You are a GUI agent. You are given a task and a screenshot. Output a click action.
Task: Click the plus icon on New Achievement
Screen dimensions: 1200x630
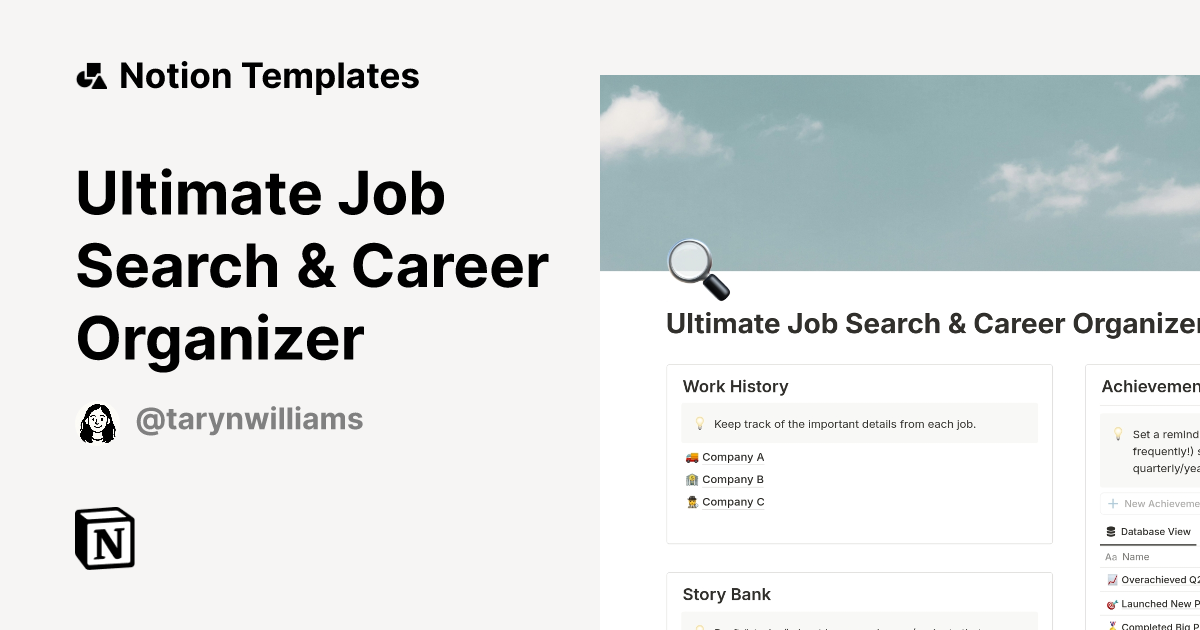point(1112,503)
